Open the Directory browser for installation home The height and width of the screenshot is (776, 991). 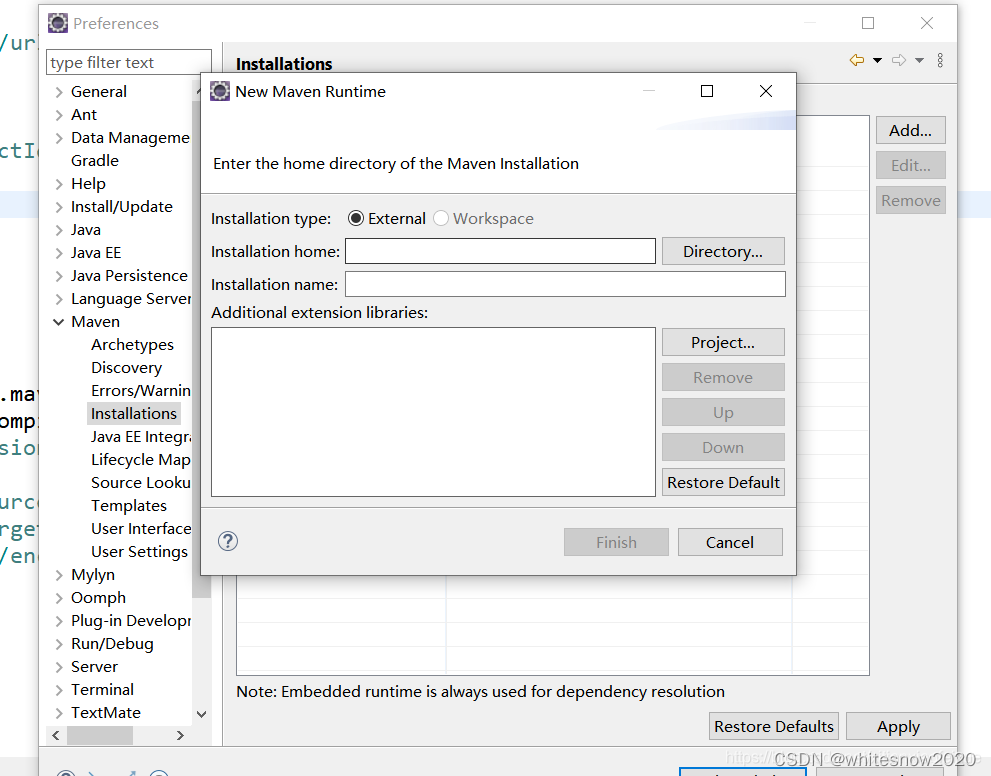click(x=723, y=251)
